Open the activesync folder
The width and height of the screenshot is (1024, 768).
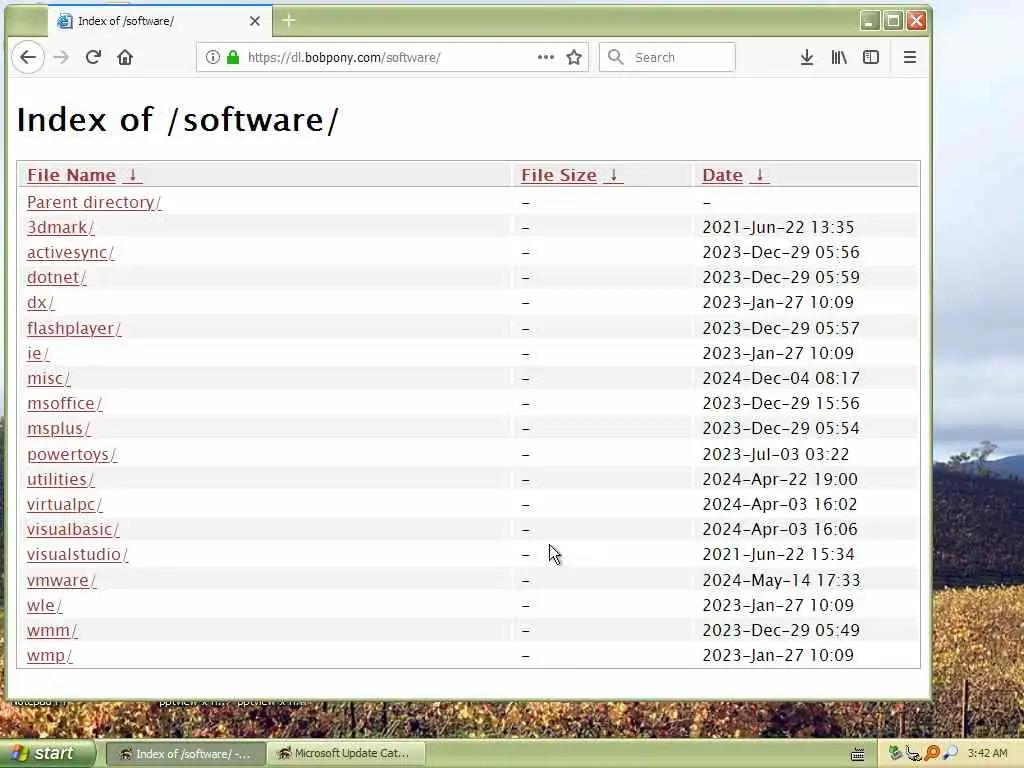pos(71,252)
